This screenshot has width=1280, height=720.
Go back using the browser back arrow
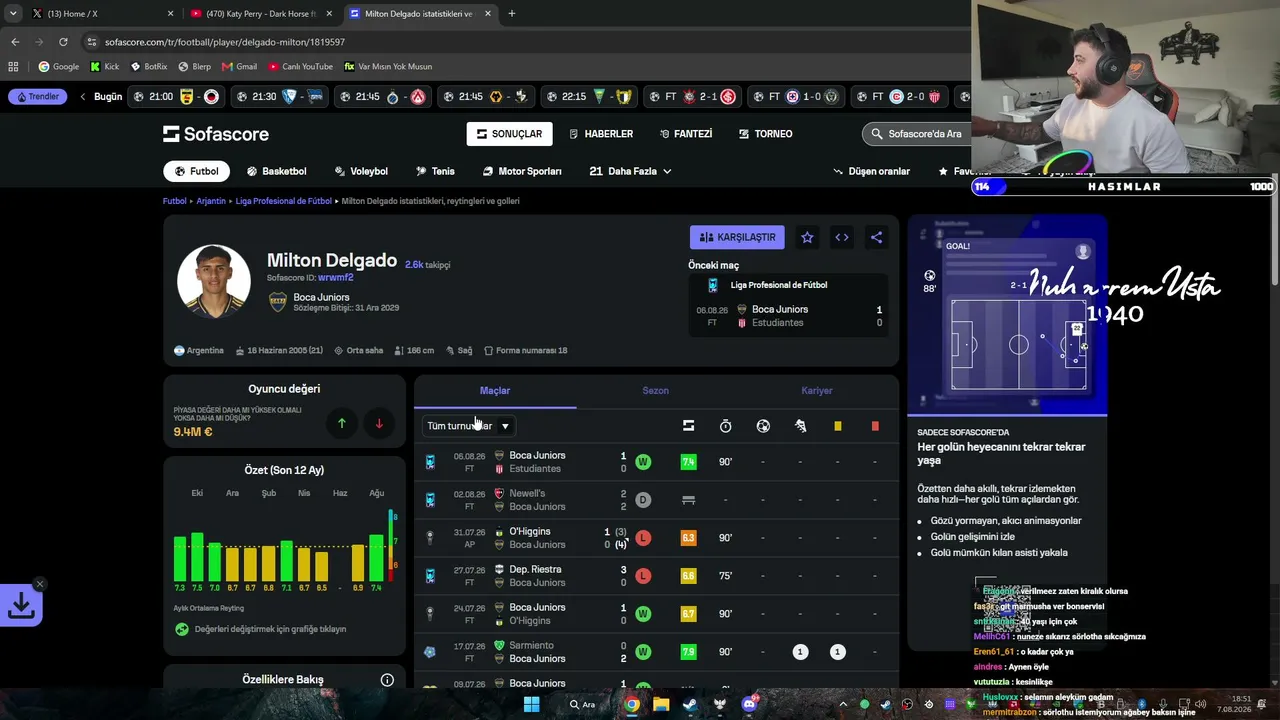click(15, 42)
